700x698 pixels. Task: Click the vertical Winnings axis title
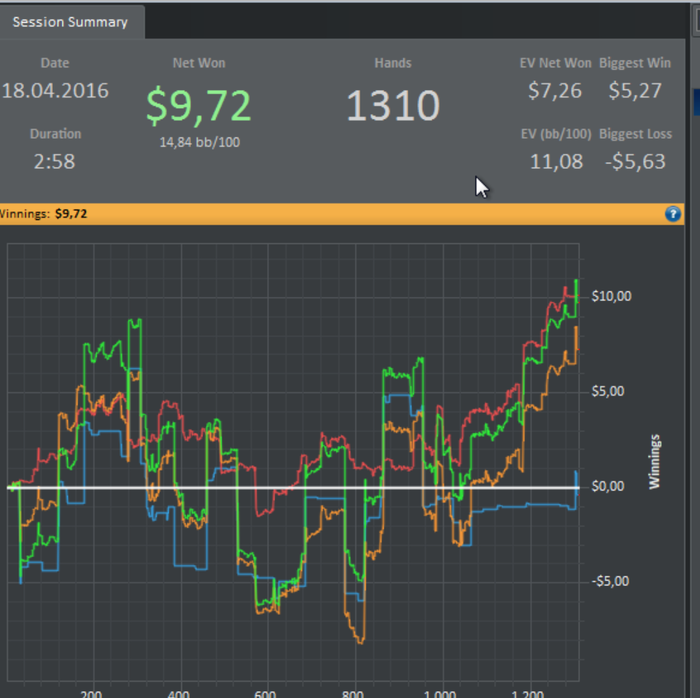tap(654, 461)
